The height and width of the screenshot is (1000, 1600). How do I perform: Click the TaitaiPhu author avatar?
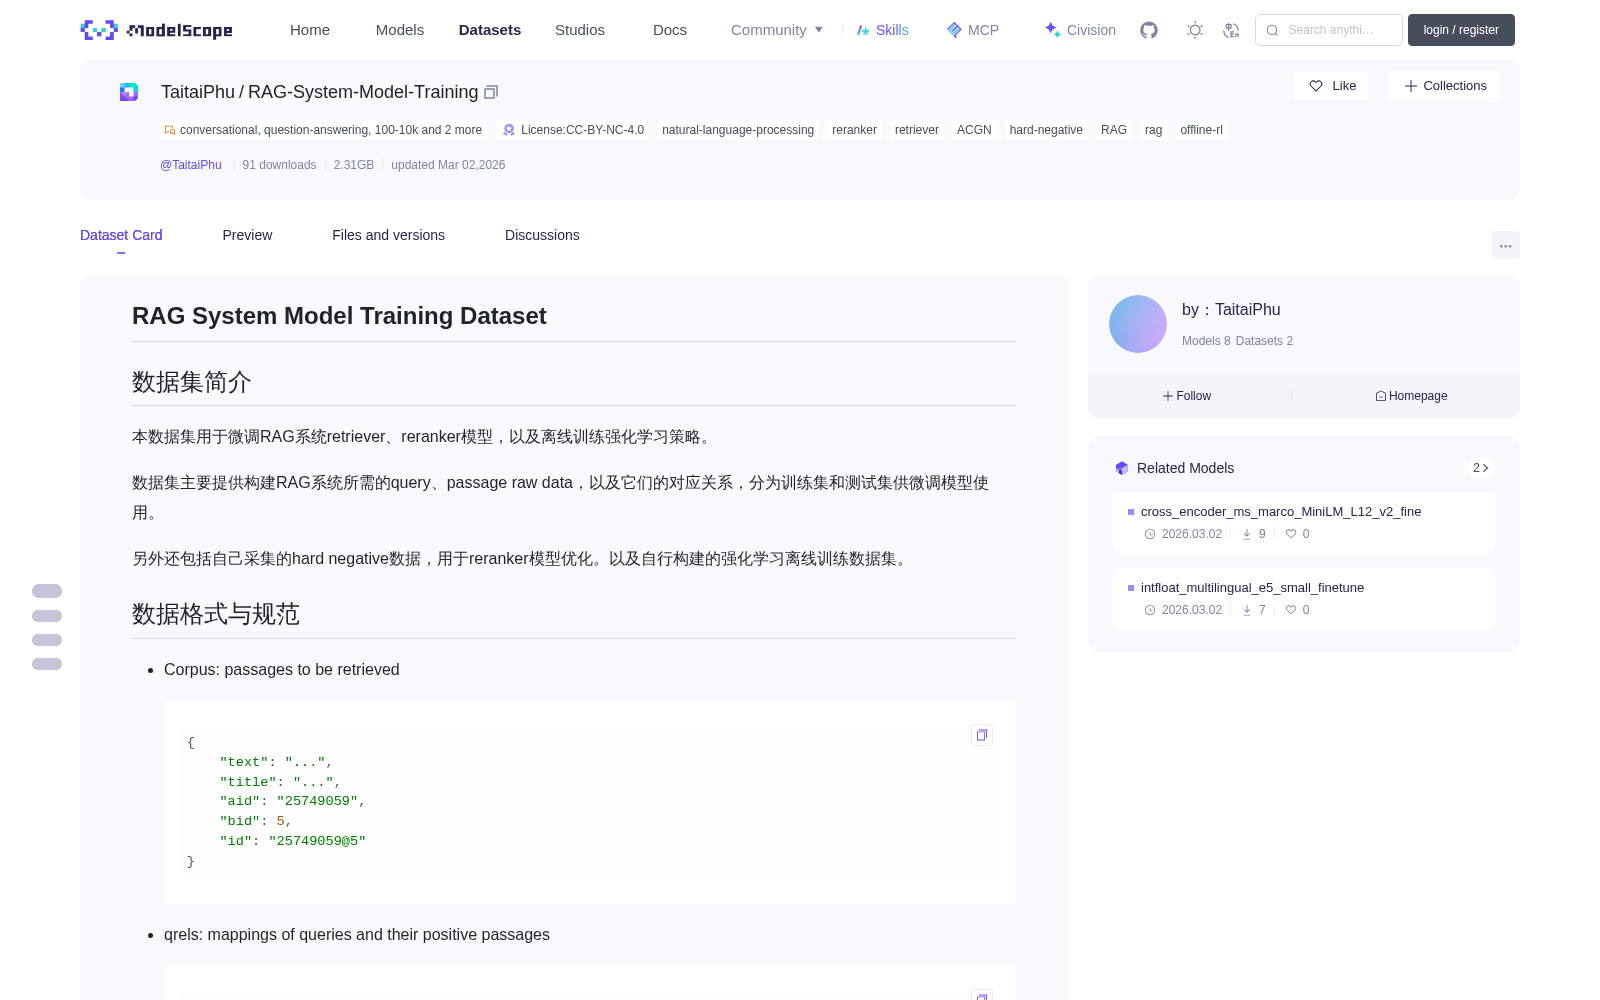tap(1138, 324)
